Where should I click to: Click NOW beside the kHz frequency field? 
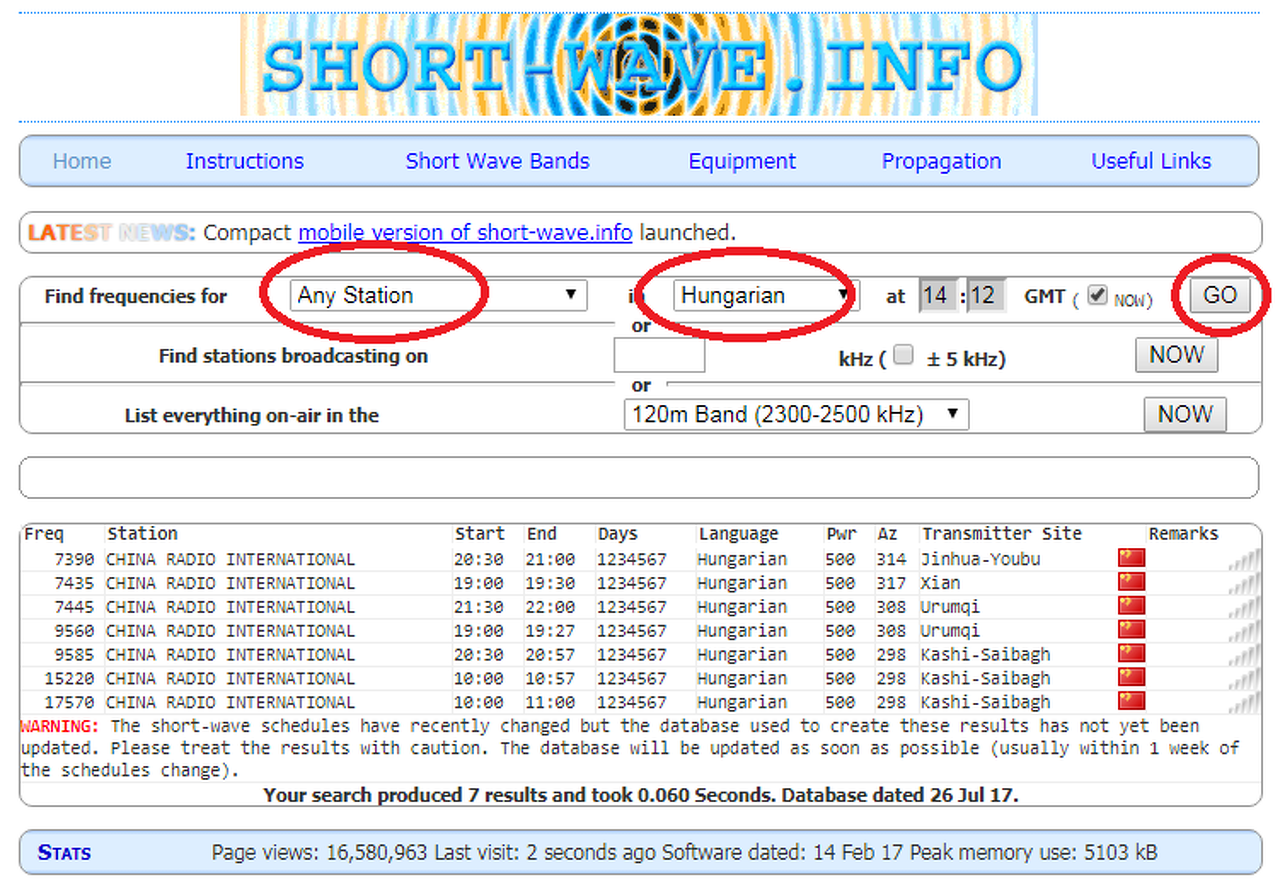[1177, 355]
